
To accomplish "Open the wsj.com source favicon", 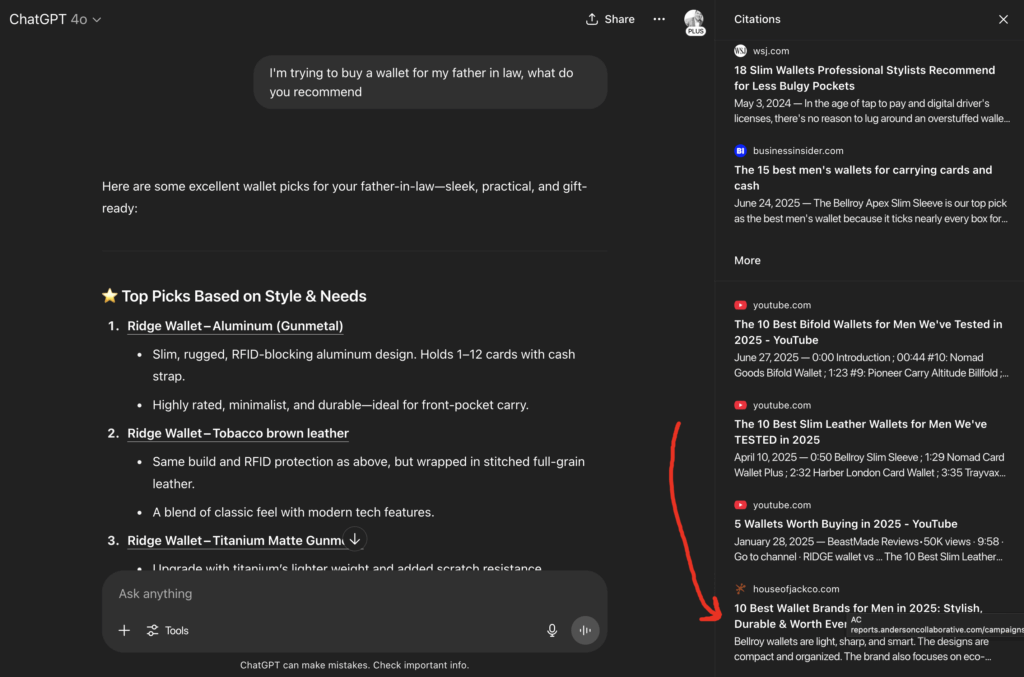I will click(740, 51).
